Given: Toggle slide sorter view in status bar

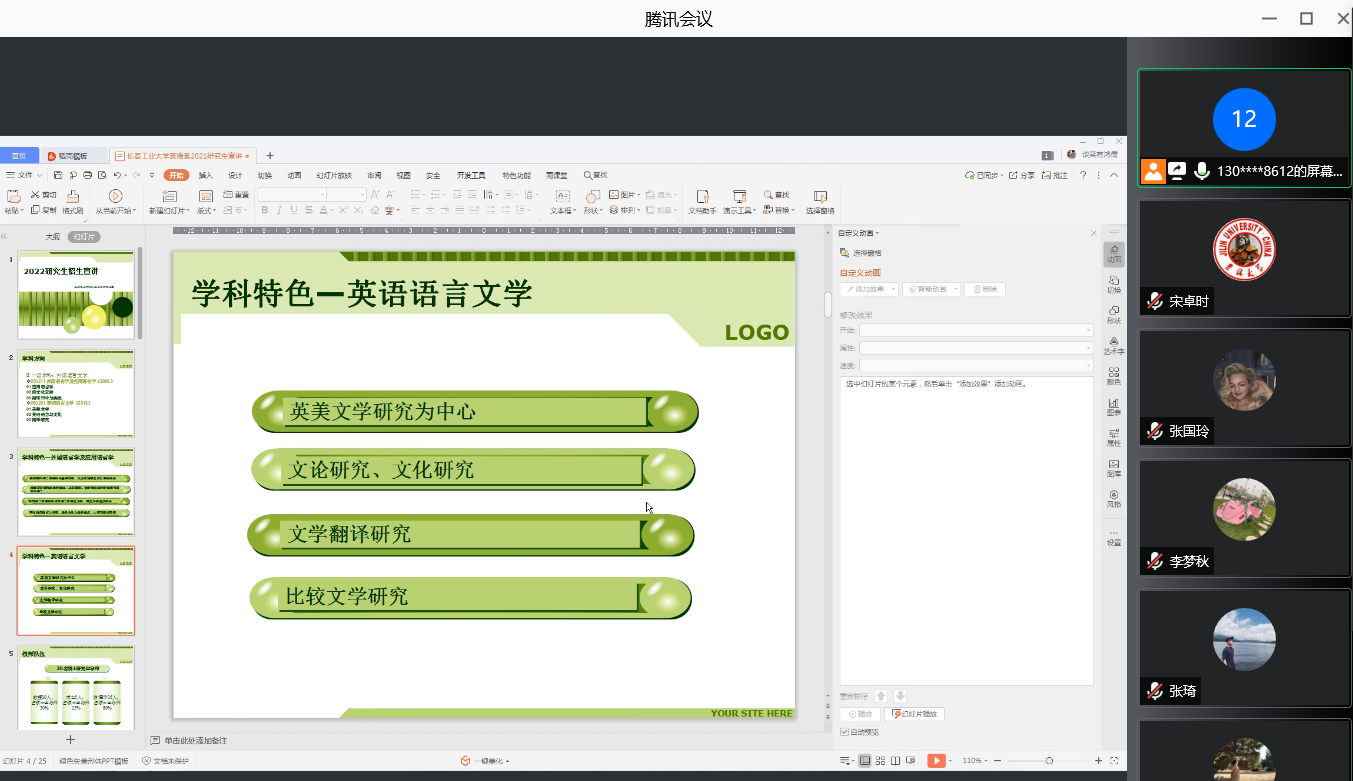Looking at the screenshot, I should (881, 761).
